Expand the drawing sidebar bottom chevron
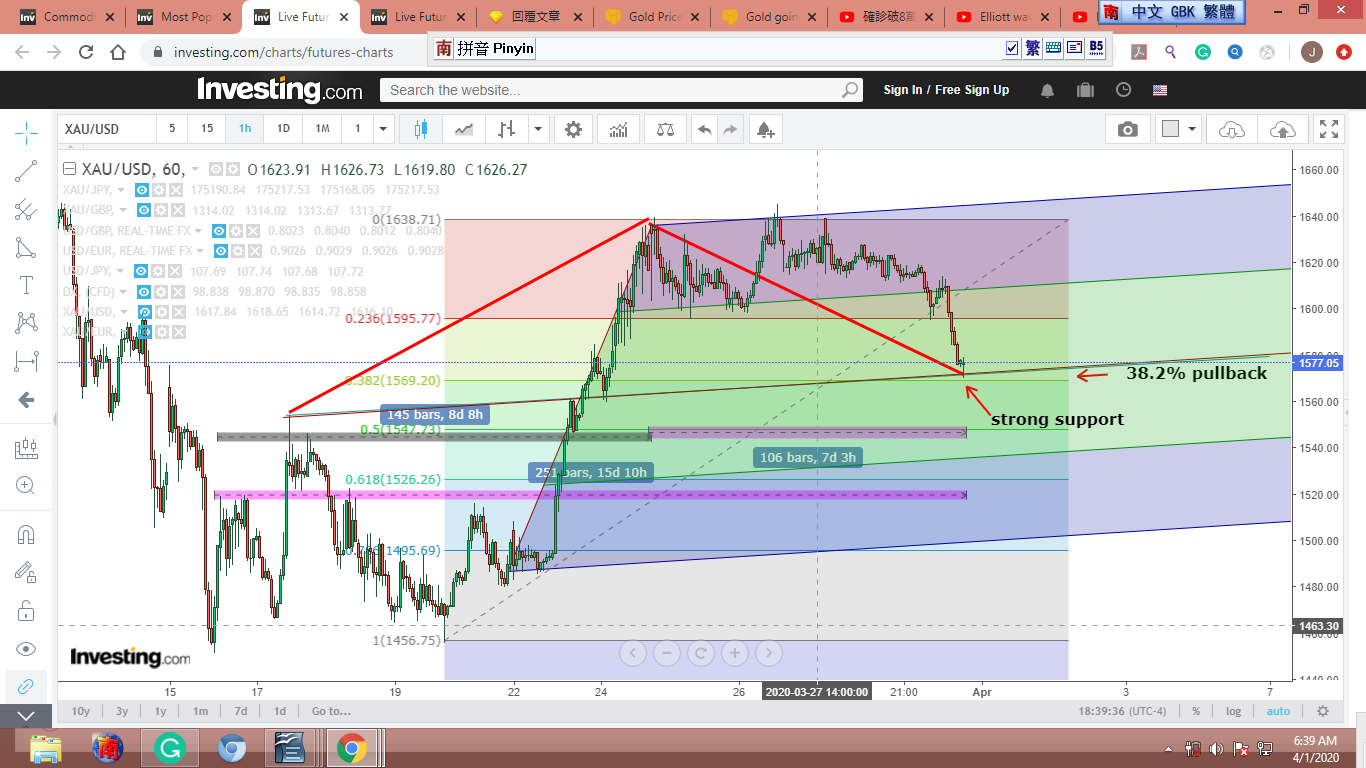The width and height of the screenshot is (1366, 768). pos(27,716)
